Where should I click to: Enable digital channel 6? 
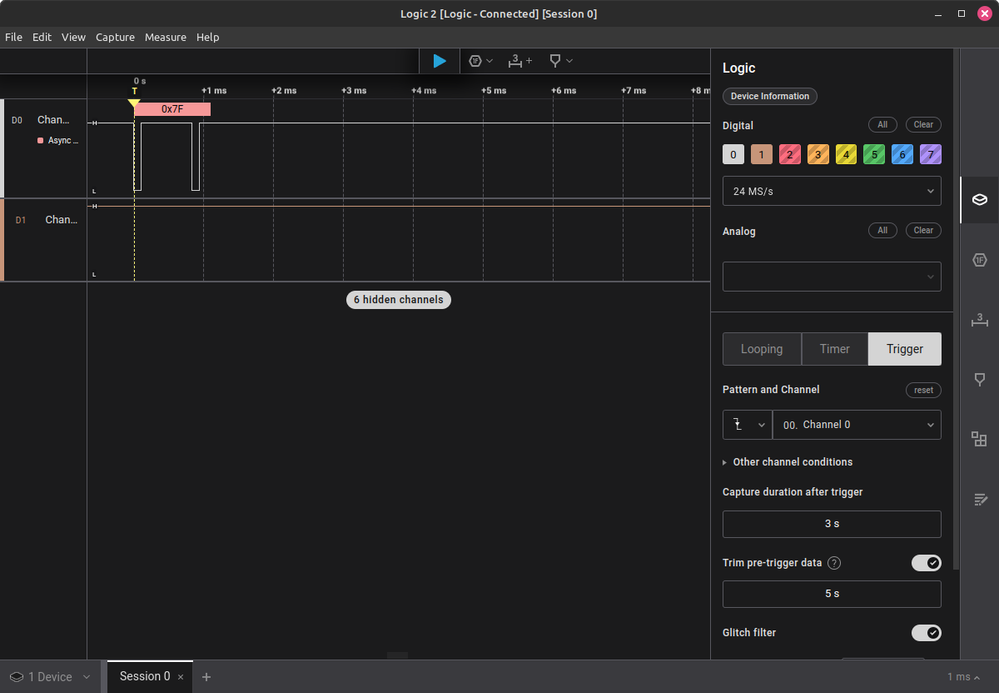902,154
